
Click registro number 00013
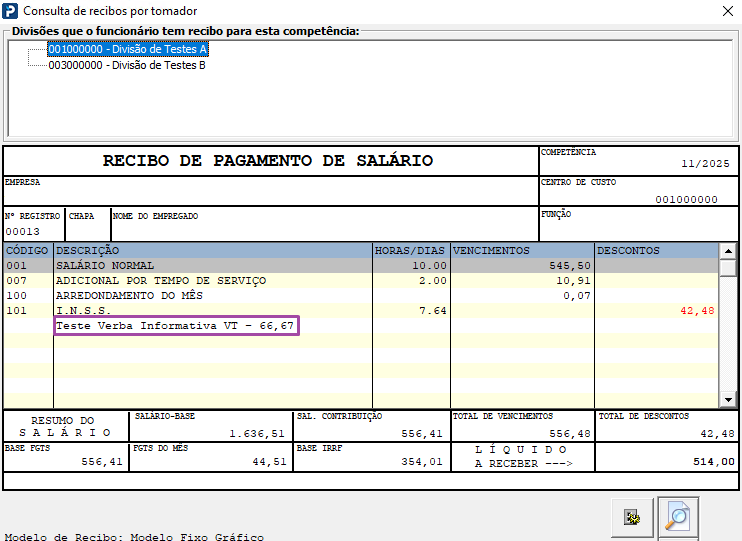pyautogui.click(x=23, y=232)
